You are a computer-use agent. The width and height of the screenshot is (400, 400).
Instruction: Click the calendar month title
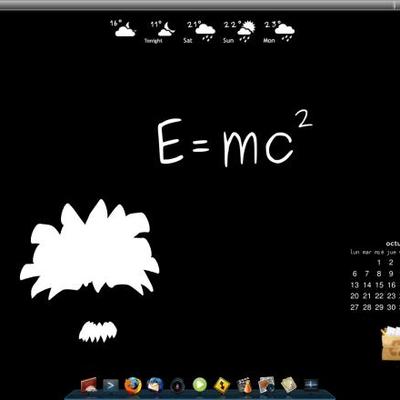click(393, 244)
